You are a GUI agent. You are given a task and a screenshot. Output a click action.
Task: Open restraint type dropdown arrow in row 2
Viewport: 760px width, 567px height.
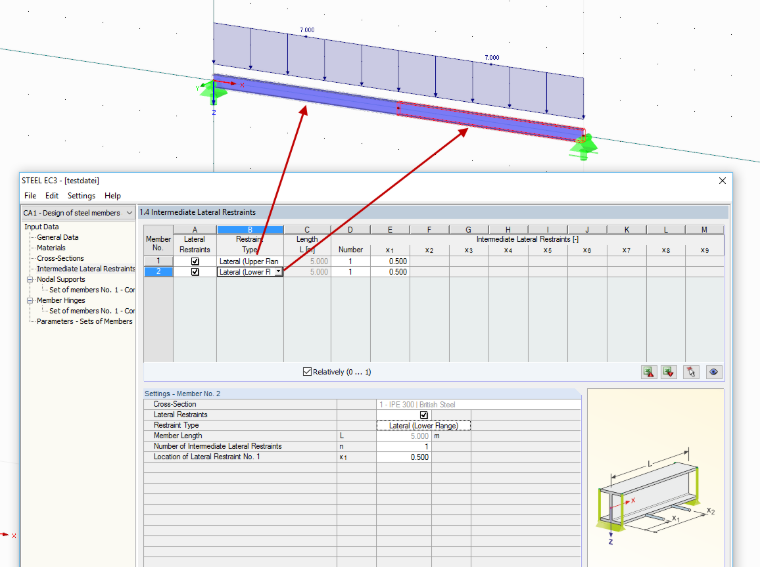[x=278, y=272]
